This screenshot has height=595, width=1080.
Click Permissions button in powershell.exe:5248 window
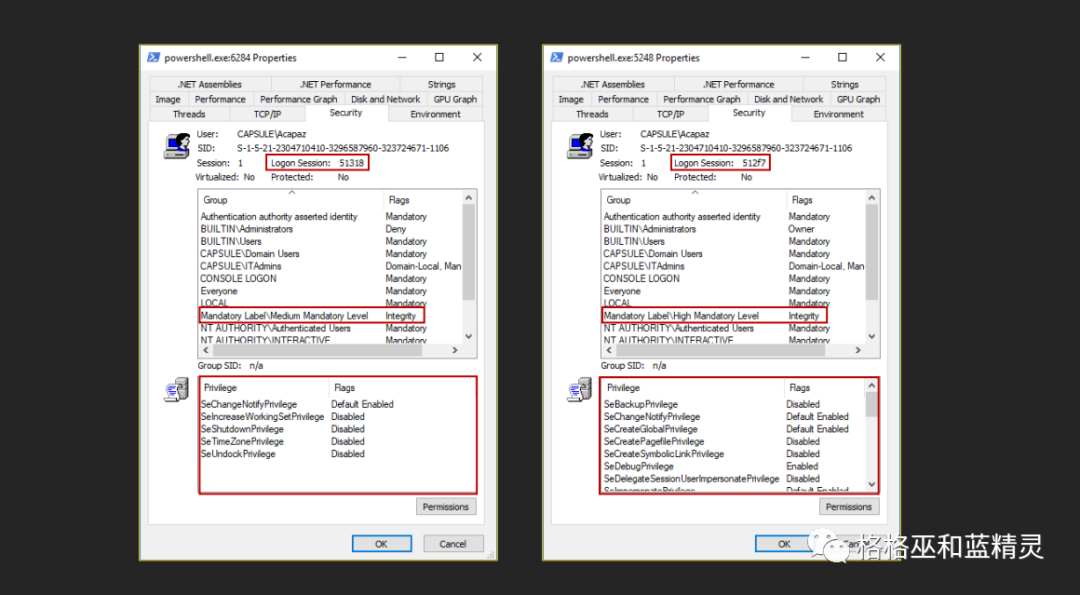coord(849,507)
